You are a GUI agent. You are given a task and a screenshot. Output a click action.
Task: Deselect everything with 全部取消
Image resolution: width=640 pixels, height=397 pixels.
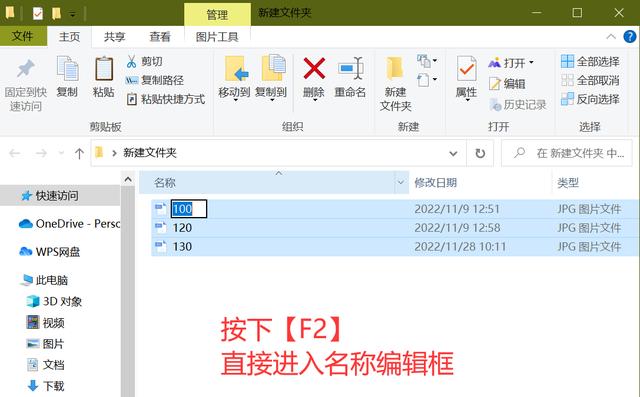(590, 80)
